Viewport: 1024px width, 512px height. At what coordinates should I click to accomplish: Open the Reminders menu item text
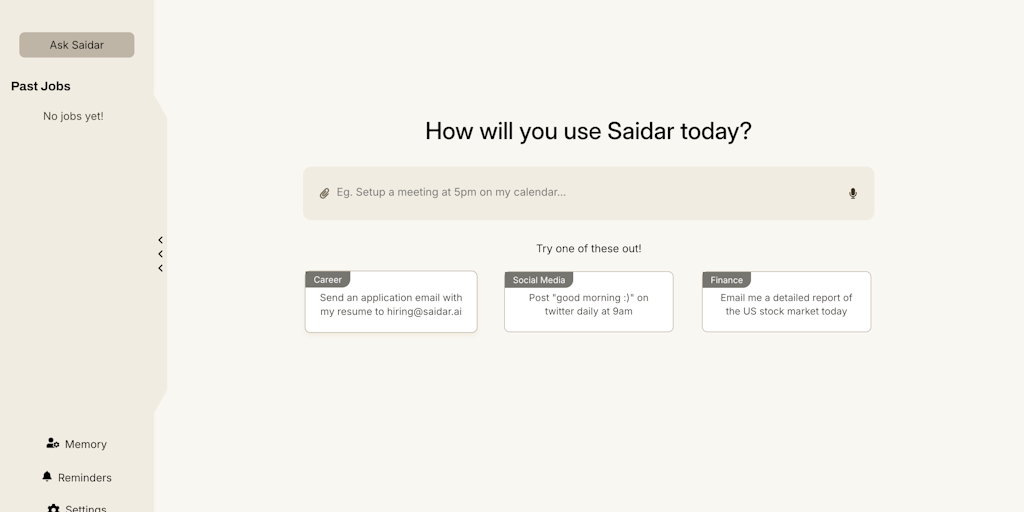click(85, 478)
